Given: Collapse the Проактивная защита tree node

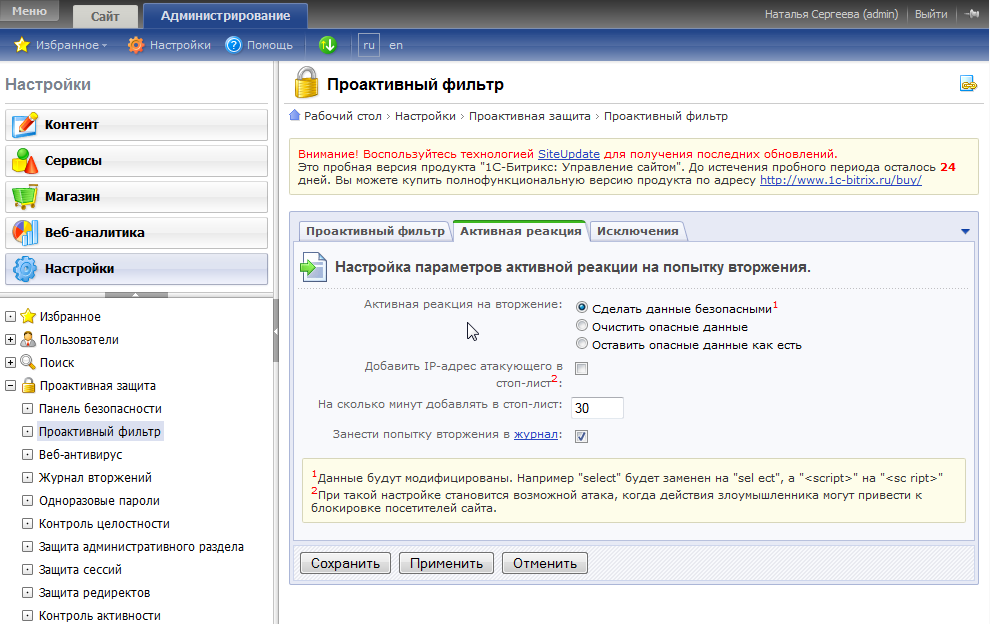Looking at the screenshot, I should click(10, 386).
